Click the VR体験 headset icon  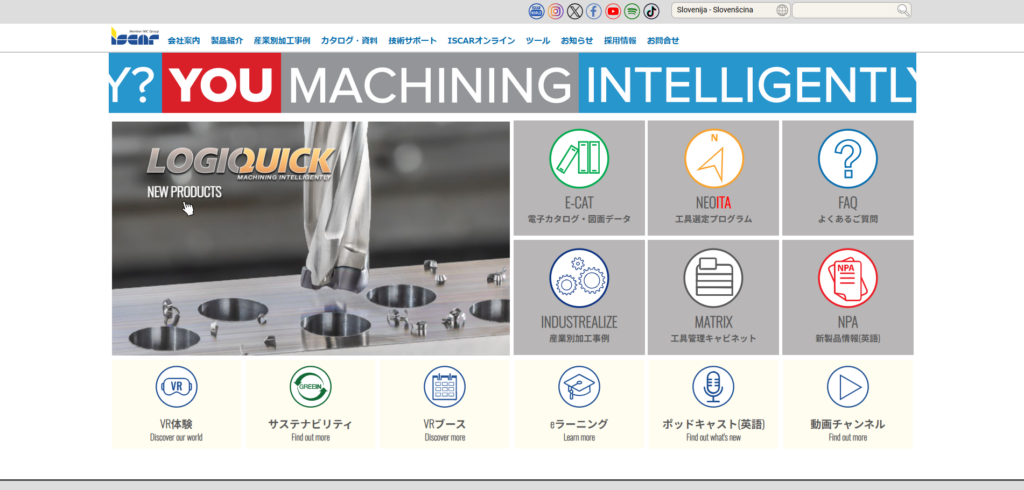click(x=176, y=386)
